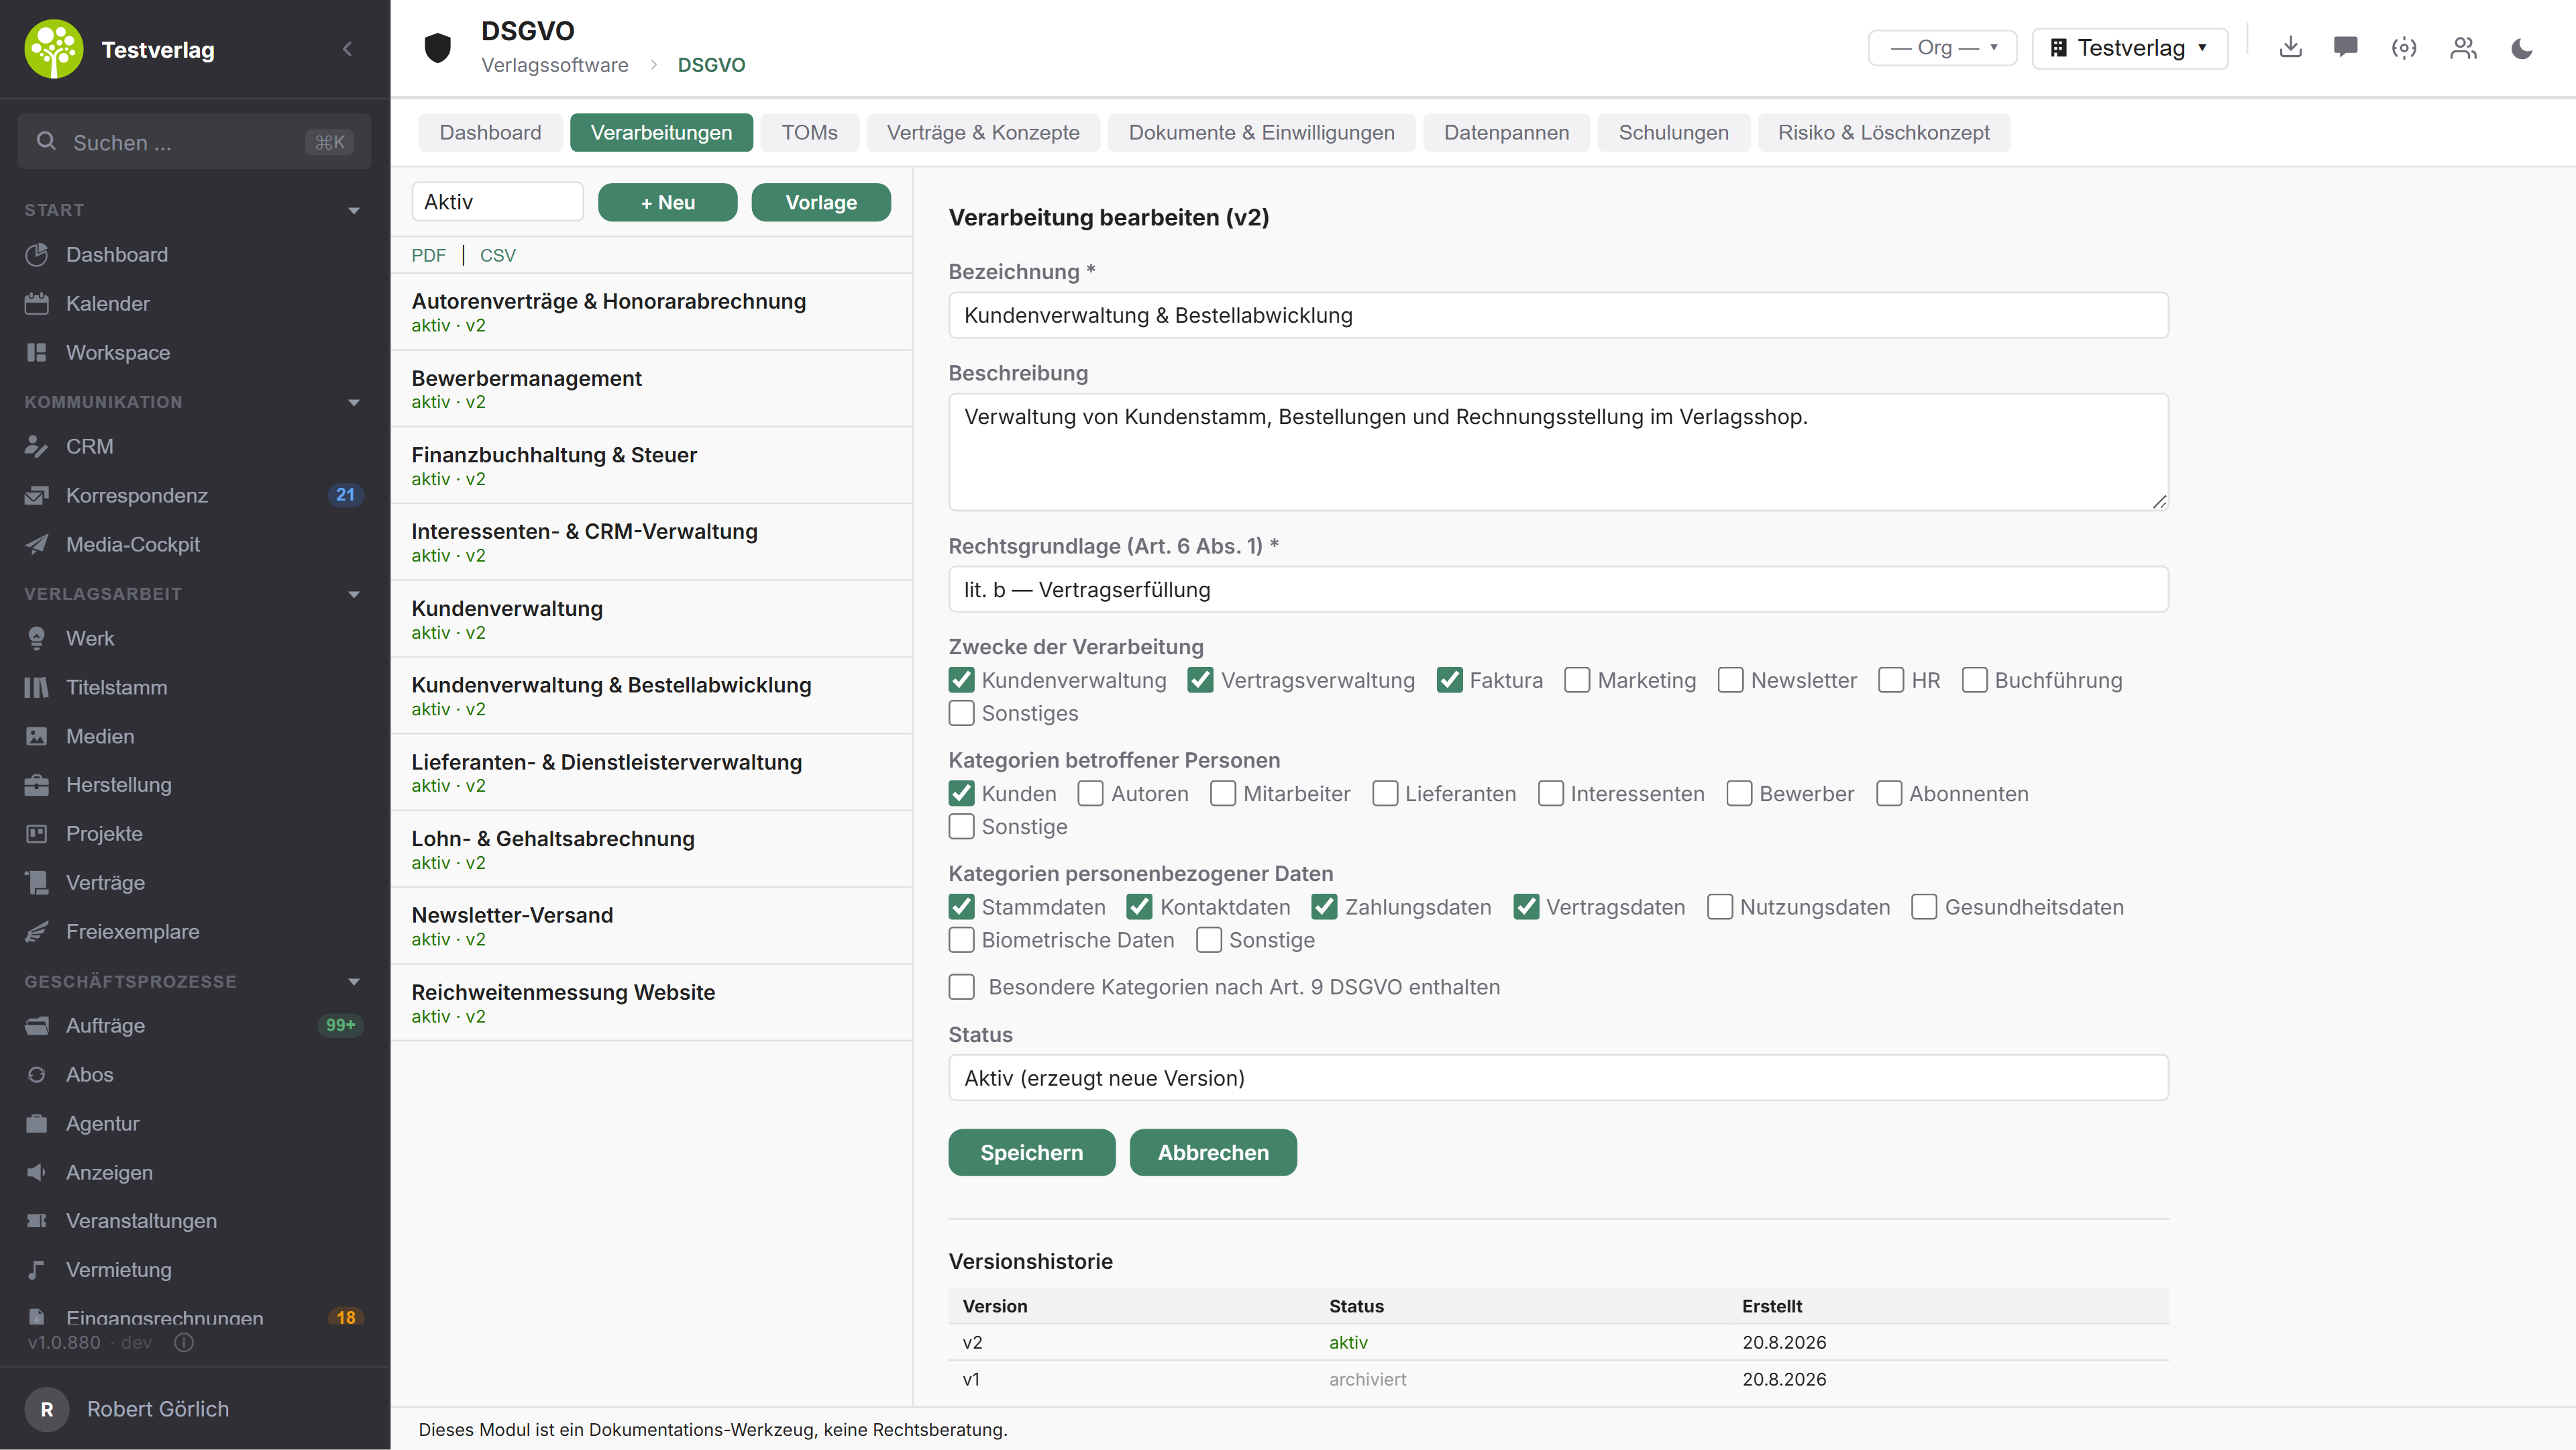The height and width of the screenshot is (1450, 2576).
Task: Open Workspace in the sidebar
Action: tap(194, 352)
